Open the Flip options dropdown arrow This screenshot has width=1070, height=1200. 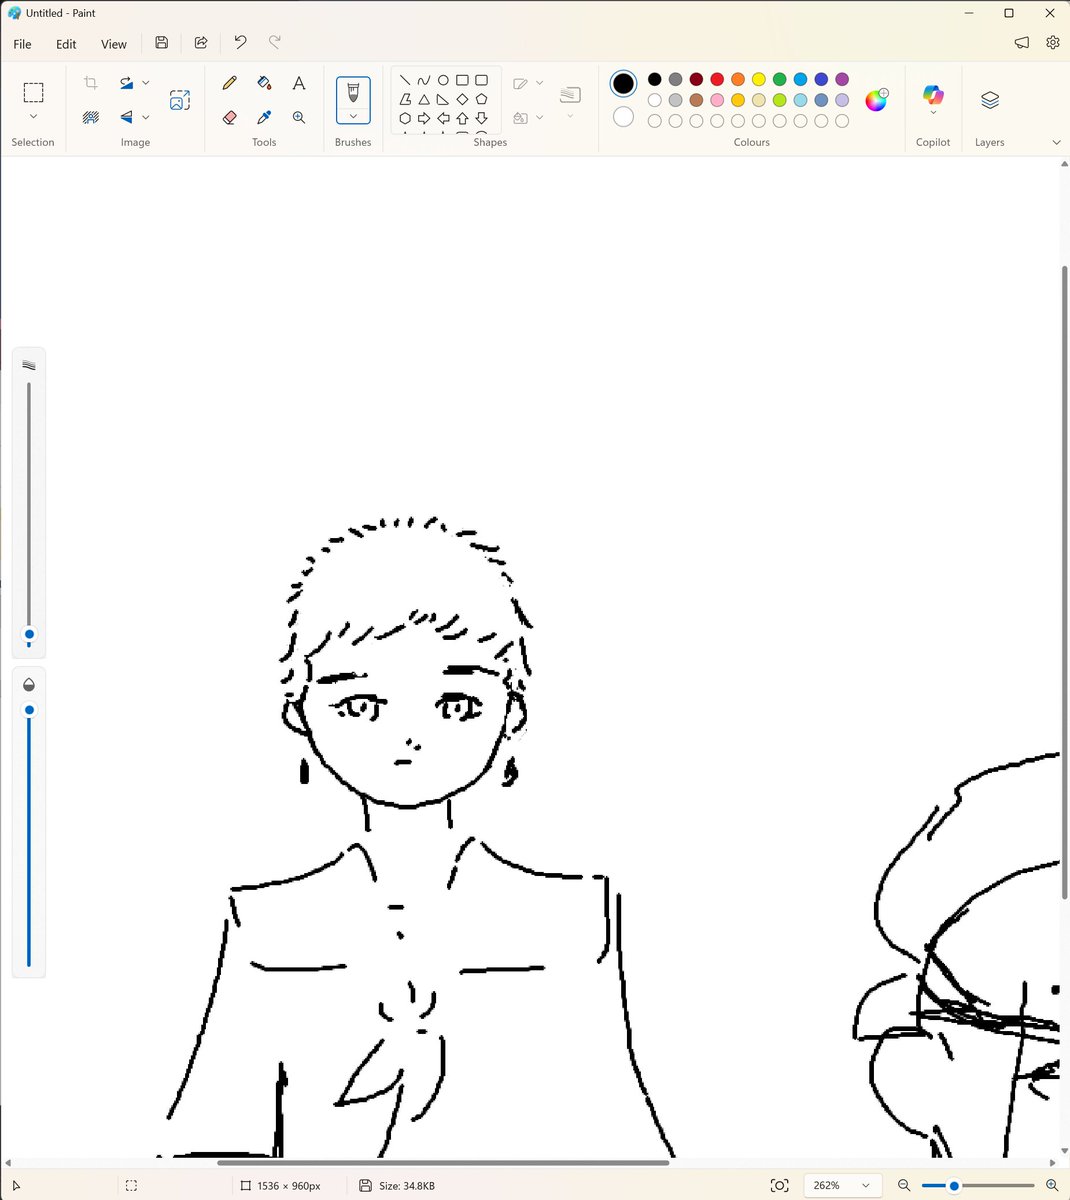pyautogui.click(x=146, y=117)
